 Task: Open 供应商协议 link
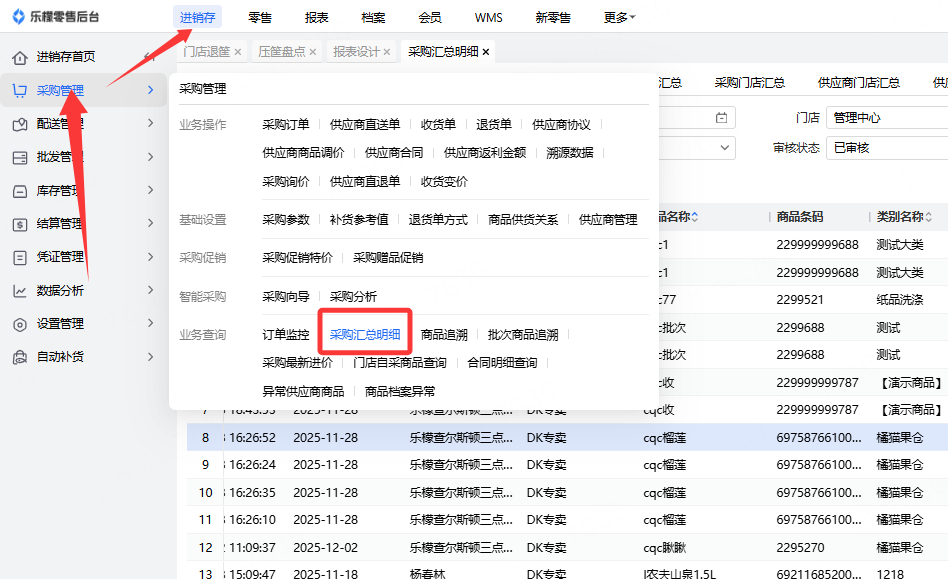(x=561, y=125)
